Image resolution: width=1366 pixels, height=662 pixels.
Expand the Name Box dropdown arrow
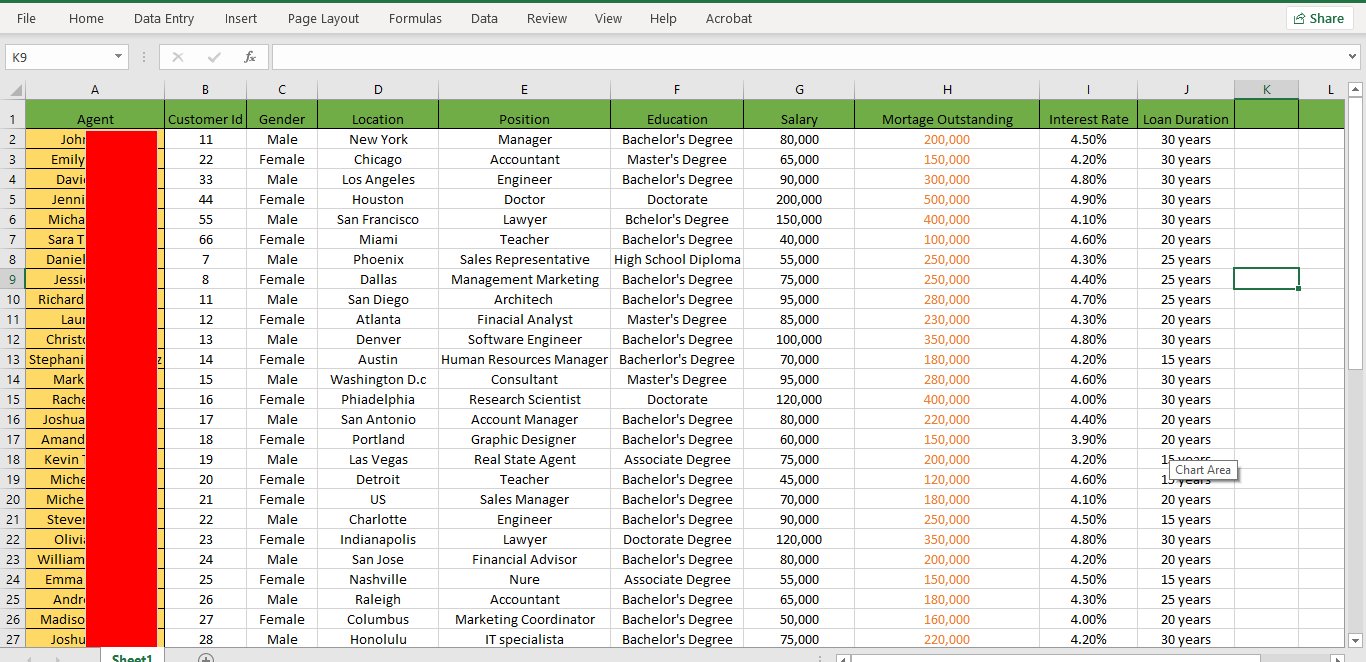click(119, 57)
